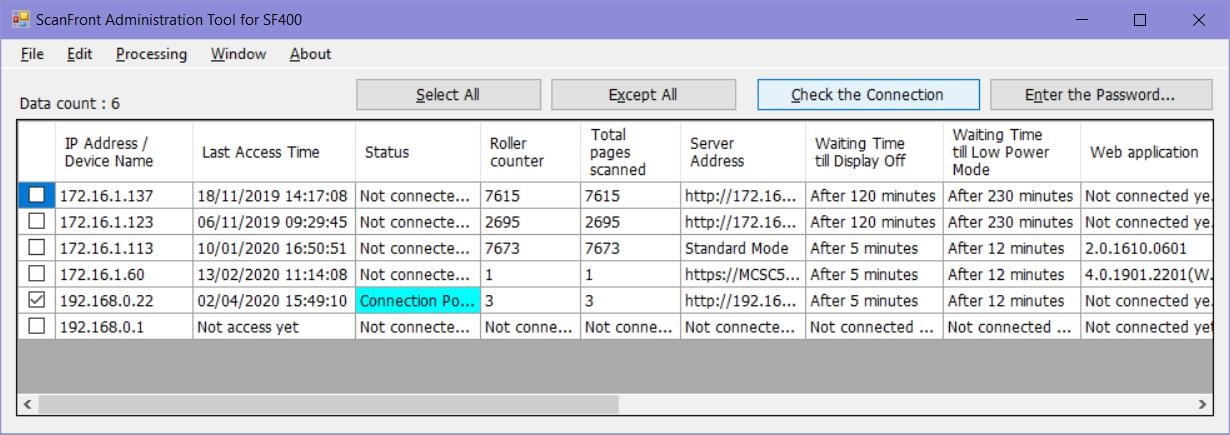Tick the checkbox for 172.16.1.137

click(x=36, y=196)
